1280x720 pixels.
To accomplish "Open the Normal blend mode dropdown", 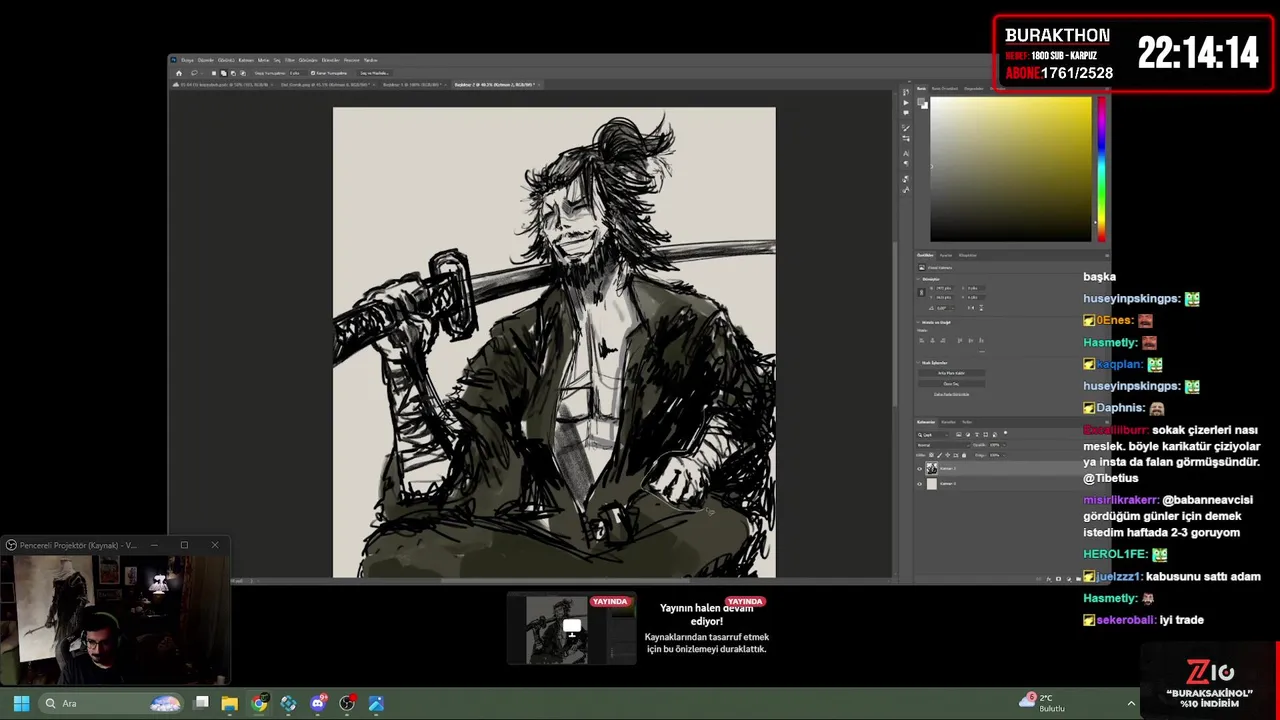I will [943, 445].
